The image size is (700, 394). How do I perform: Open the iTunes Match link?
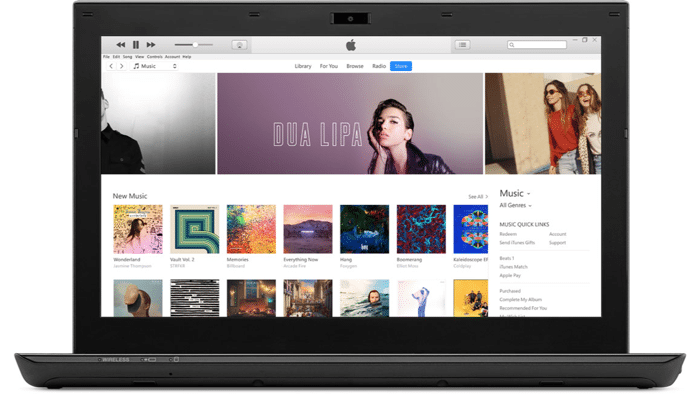(x=513, y=267)
